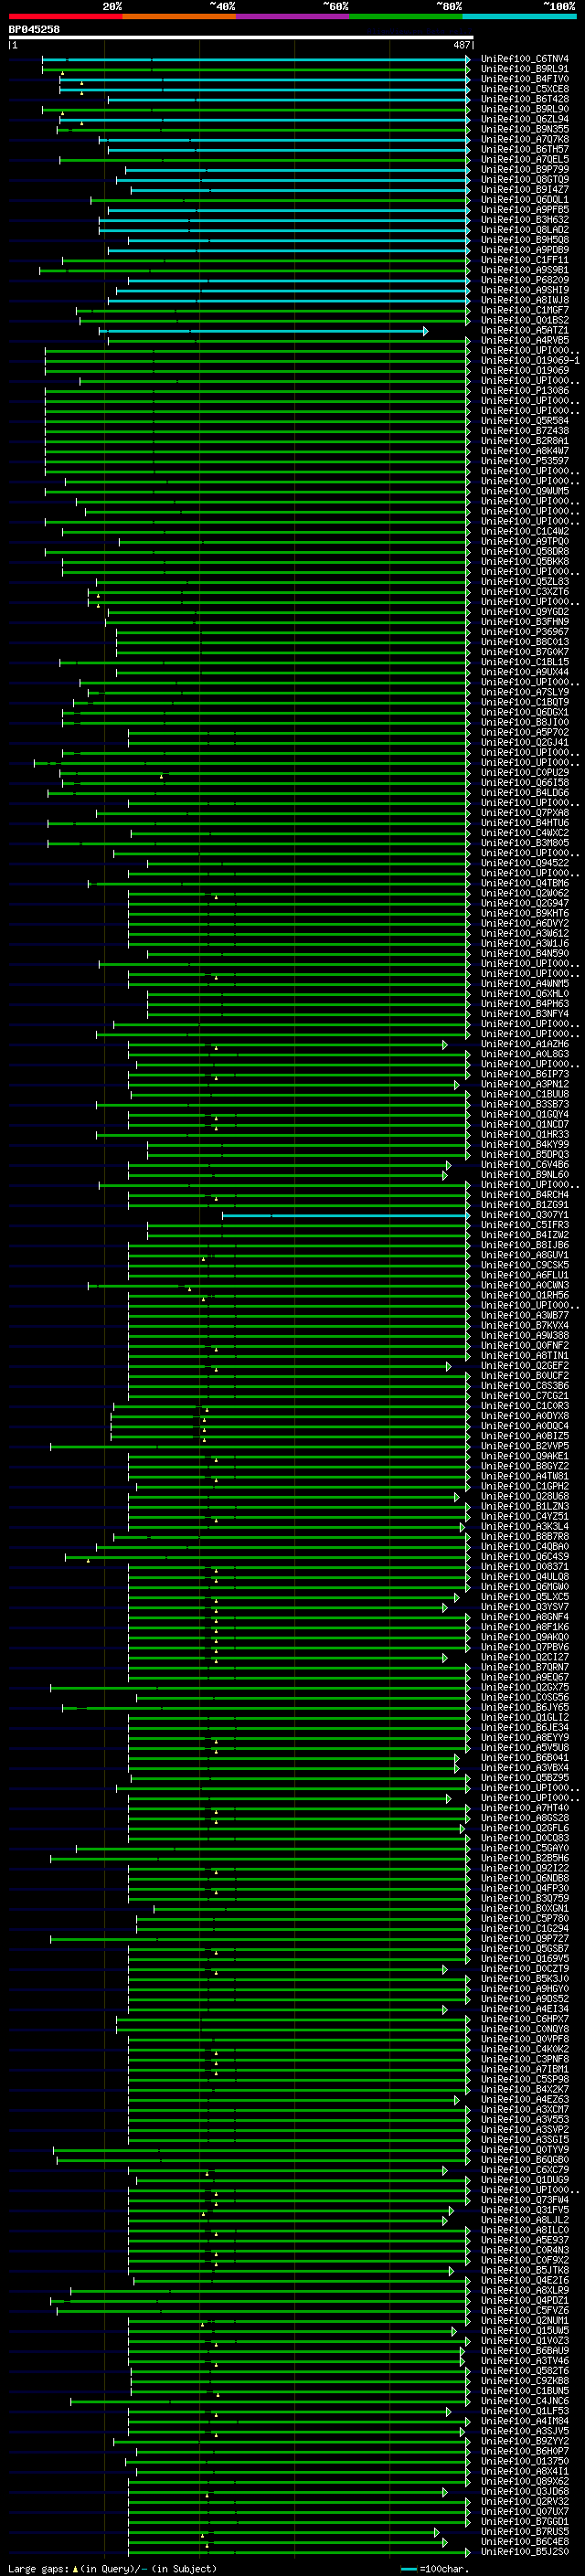Select hit label UniRef100_B9P799

coord(525,170)
